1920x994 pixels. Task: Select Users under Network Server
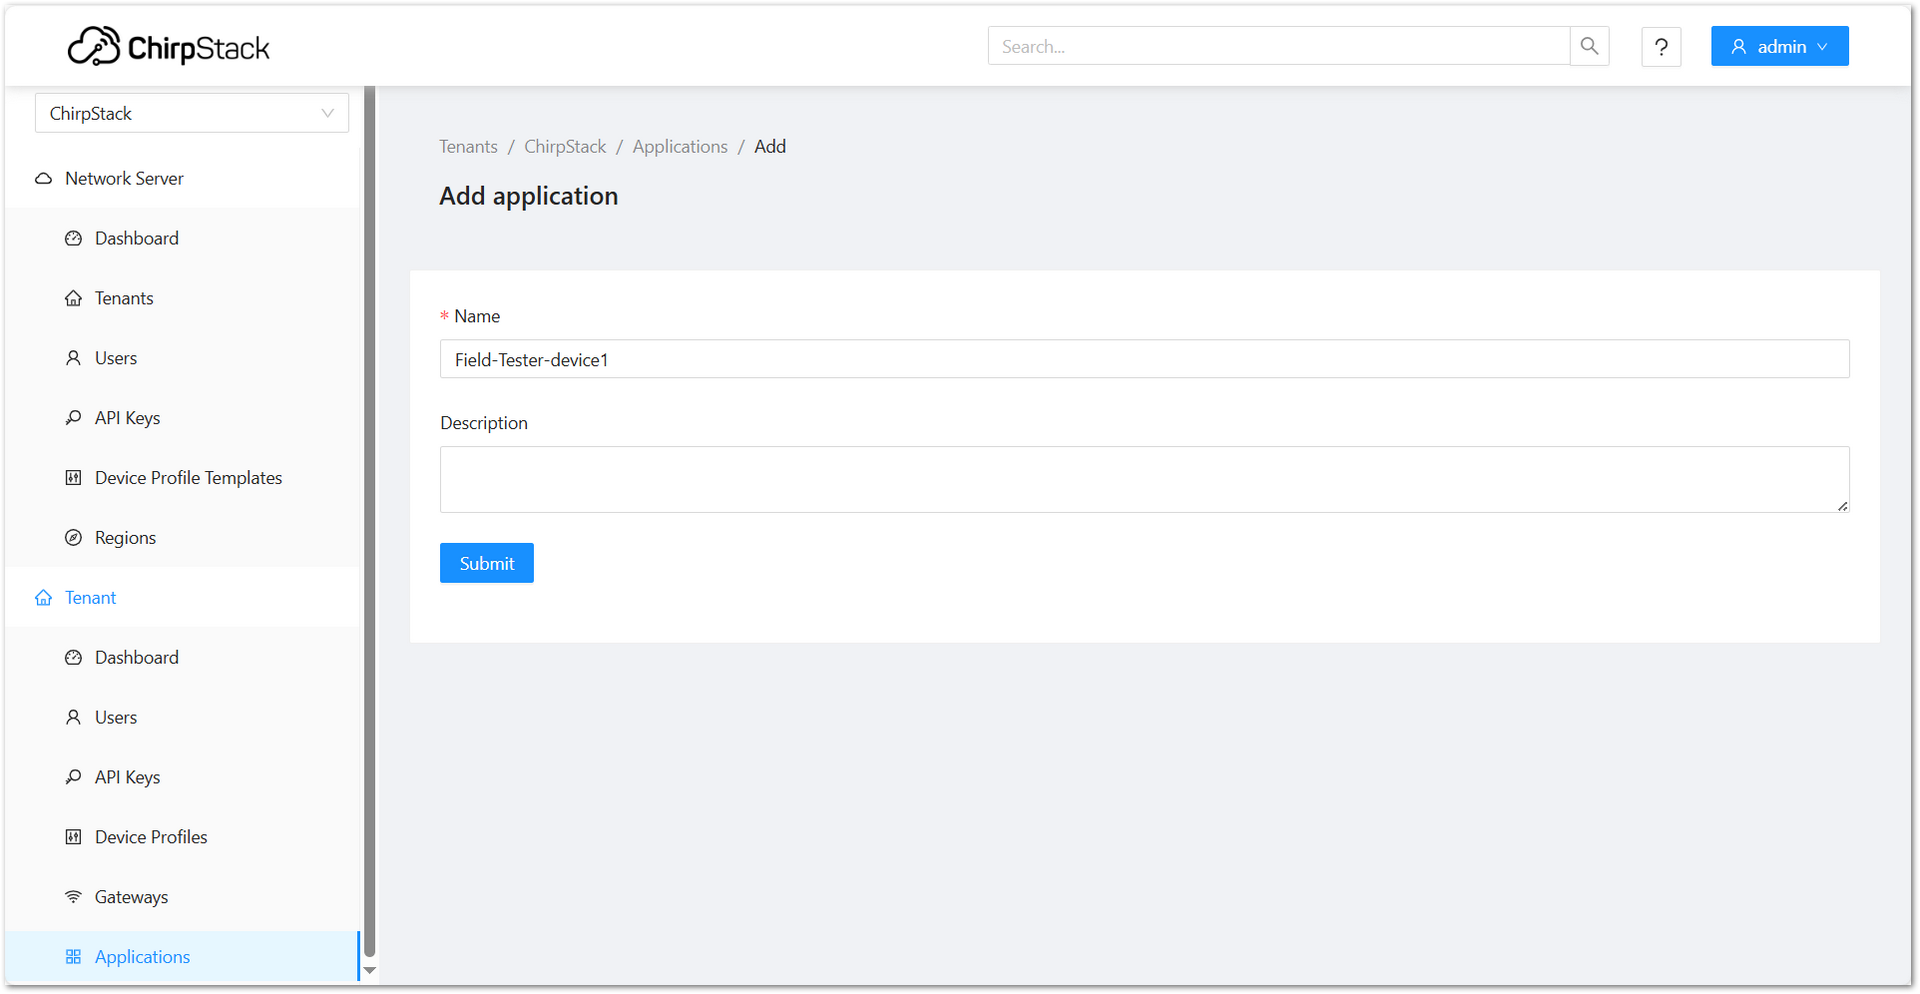point(115,357)
